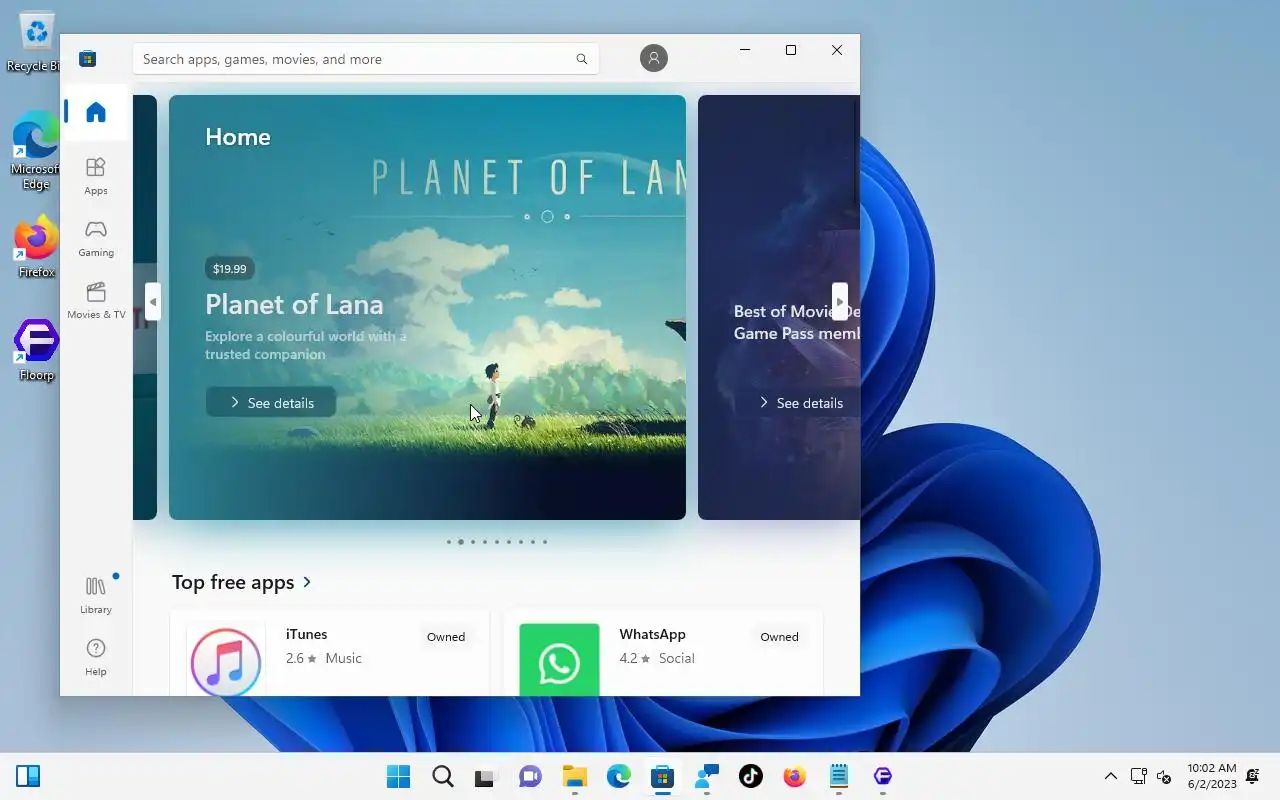Click See details for Planet of Lana
This screenshot has width=1280, height=800.
coord(271,402)
